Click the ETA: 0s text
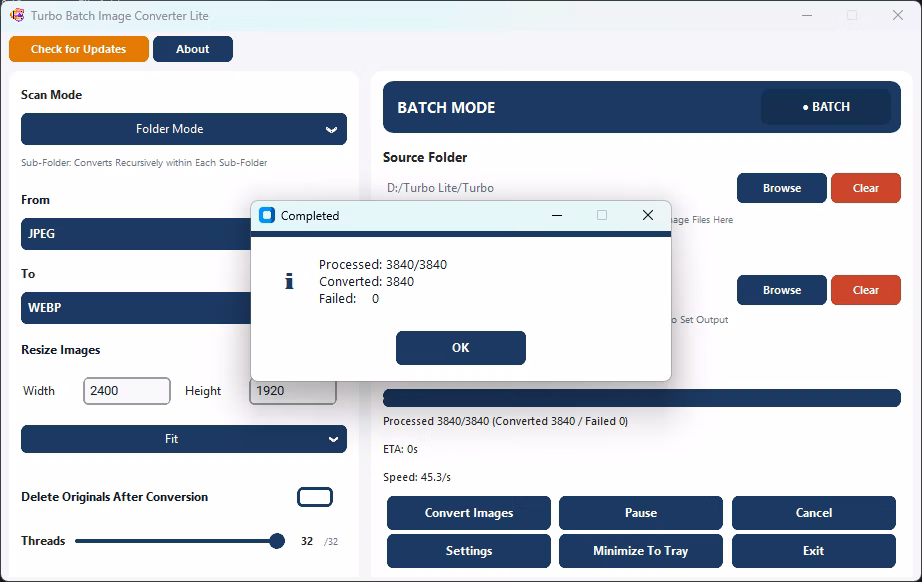Screen dimensions: 922x582 click(x=400, y=449)
